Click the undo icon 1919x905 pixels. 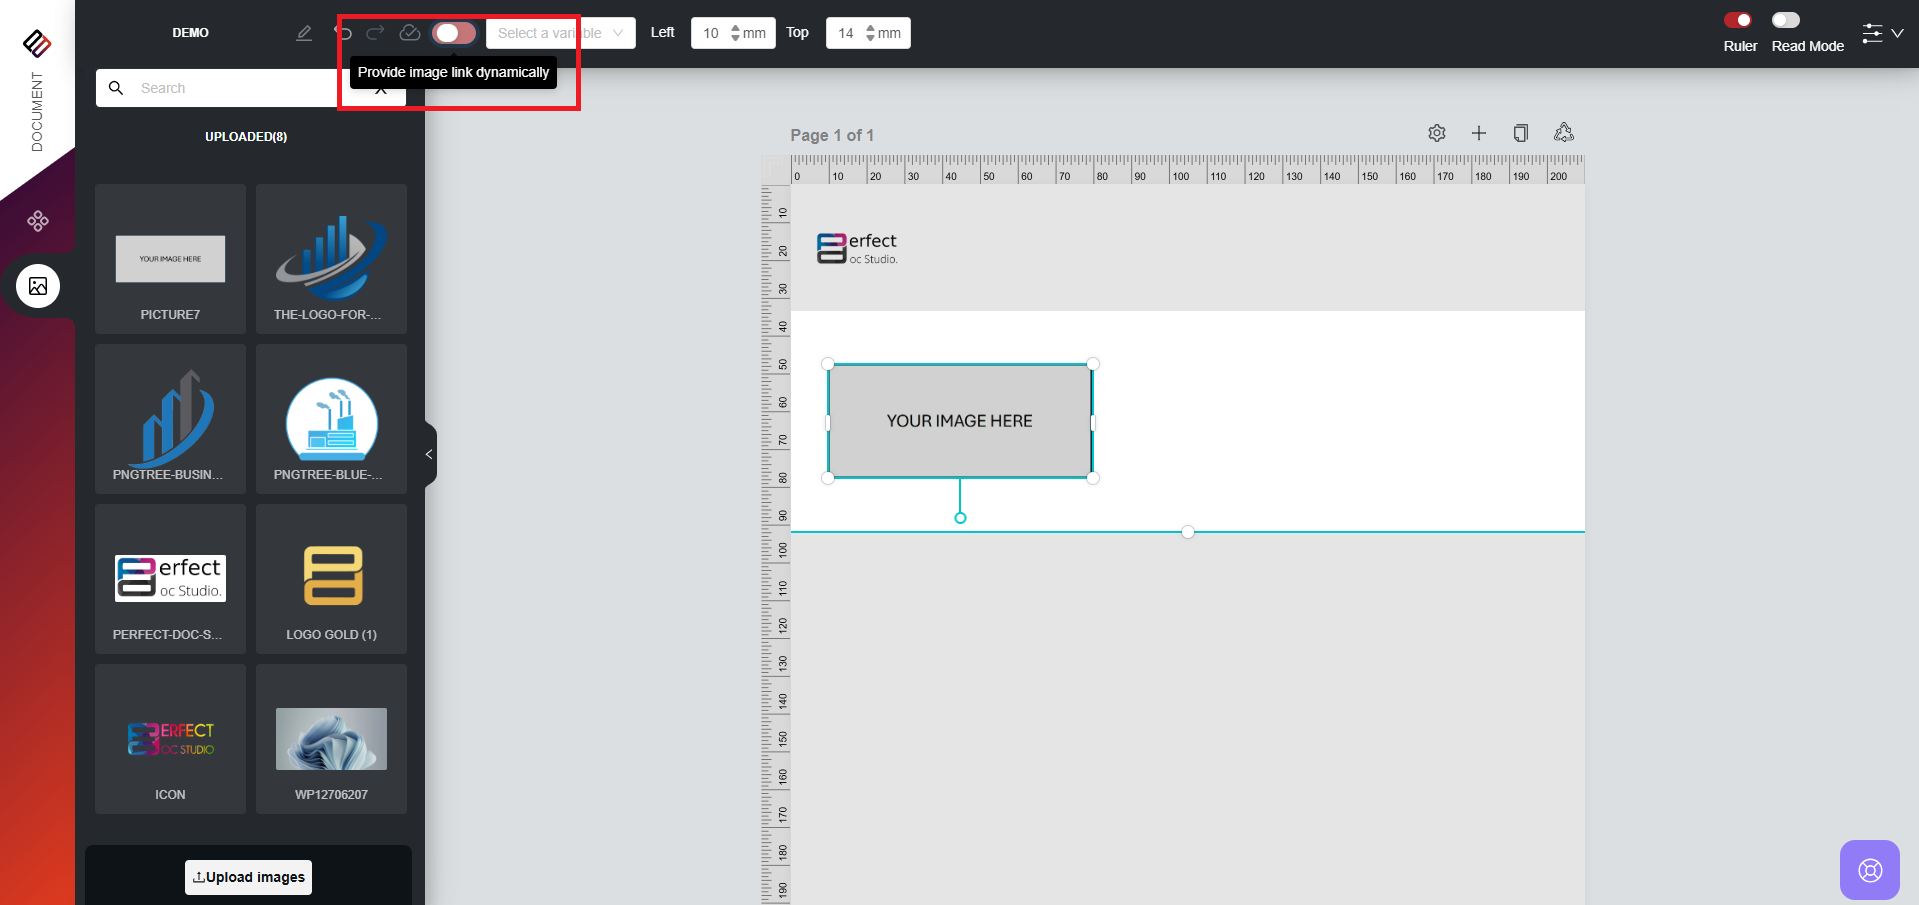(x=343, y=32)
